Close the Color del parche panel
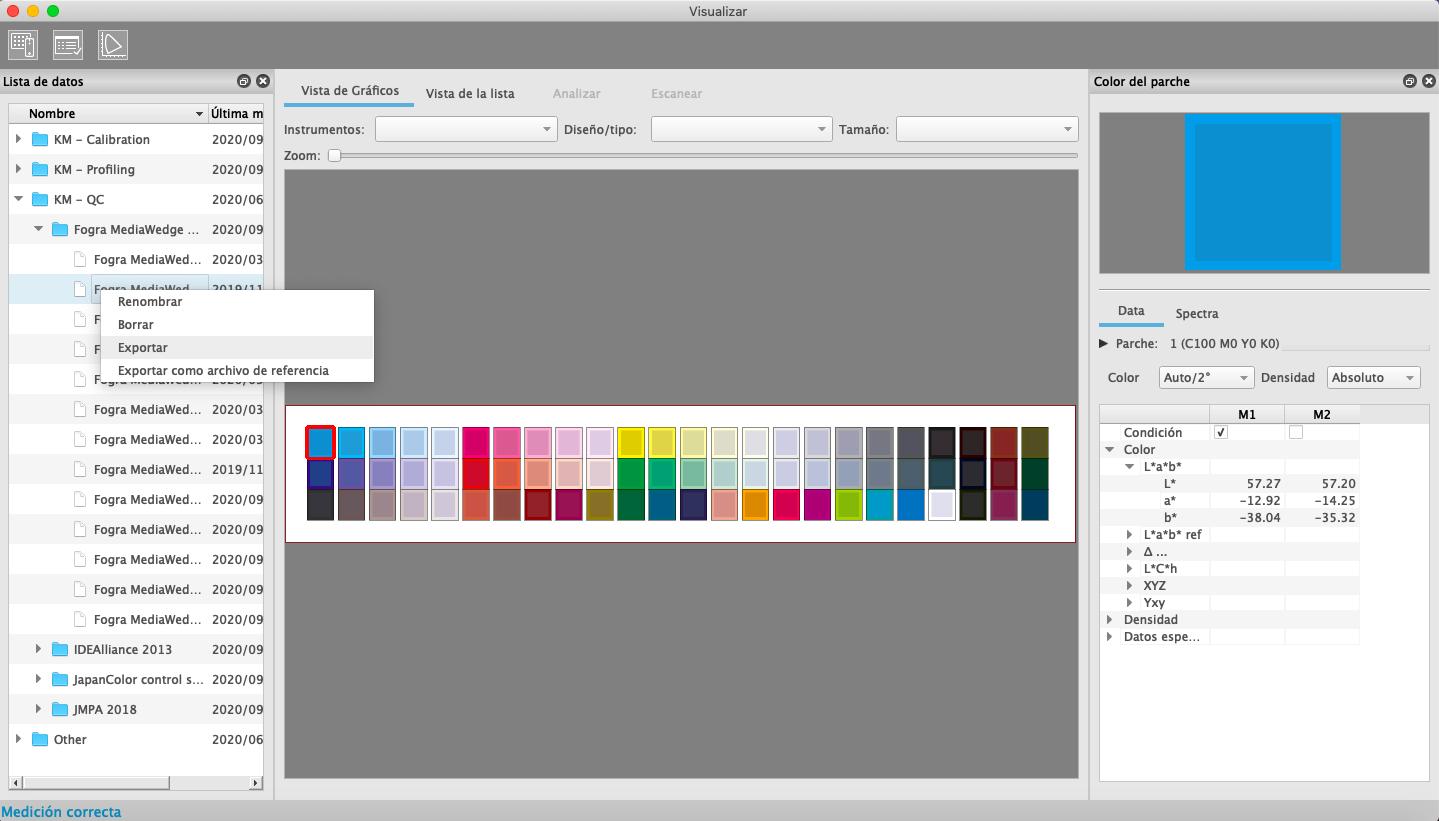 1429,81
